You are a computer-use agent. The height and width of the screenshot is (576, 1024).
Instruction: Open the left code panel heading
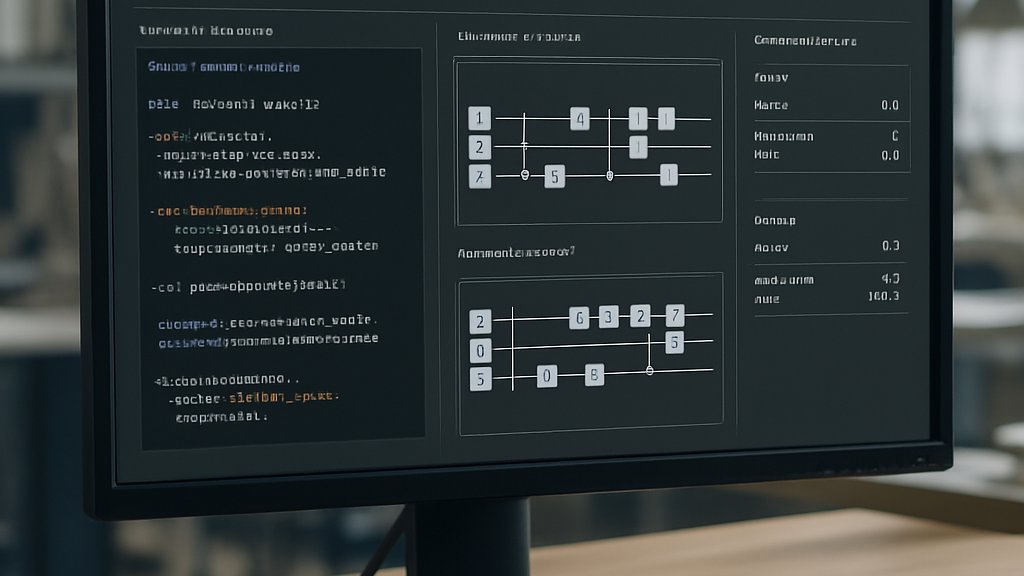pyautogui.click(x=206, y=31)
